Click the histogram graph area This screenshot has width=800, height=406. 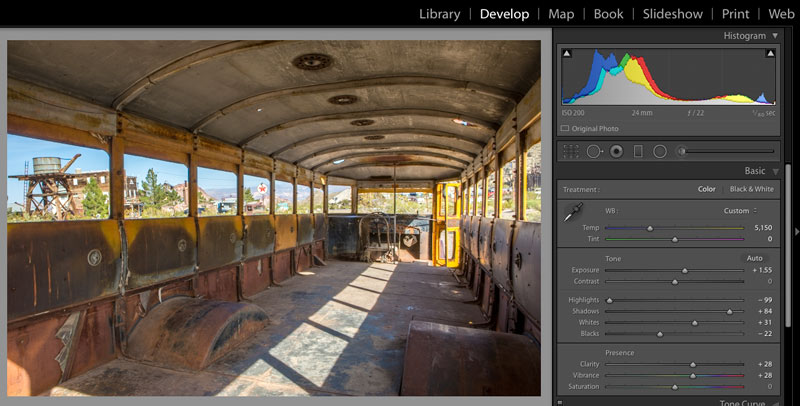(668, 77)
